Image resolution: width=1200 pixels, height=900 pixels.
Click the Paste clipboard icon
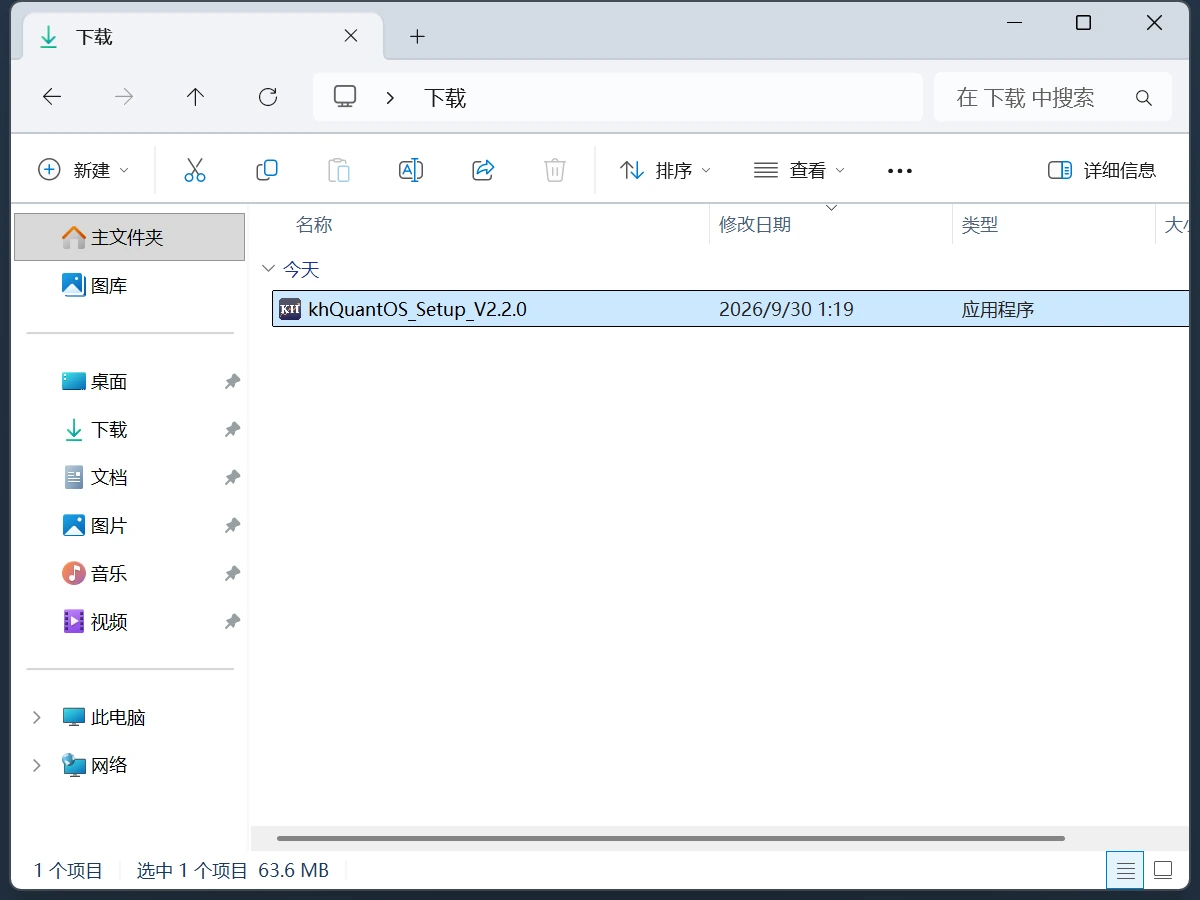click(x=339, y=170)
